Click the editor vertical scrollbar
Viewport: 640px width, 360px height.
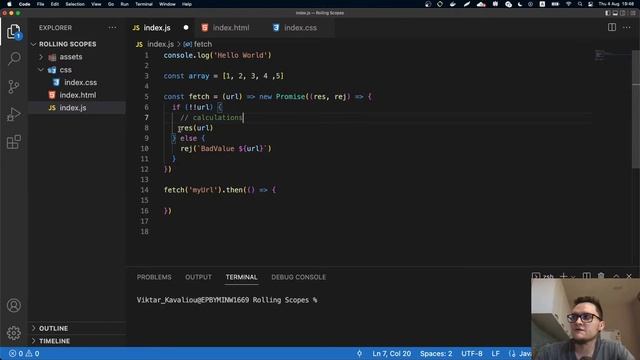click(636, 108)
